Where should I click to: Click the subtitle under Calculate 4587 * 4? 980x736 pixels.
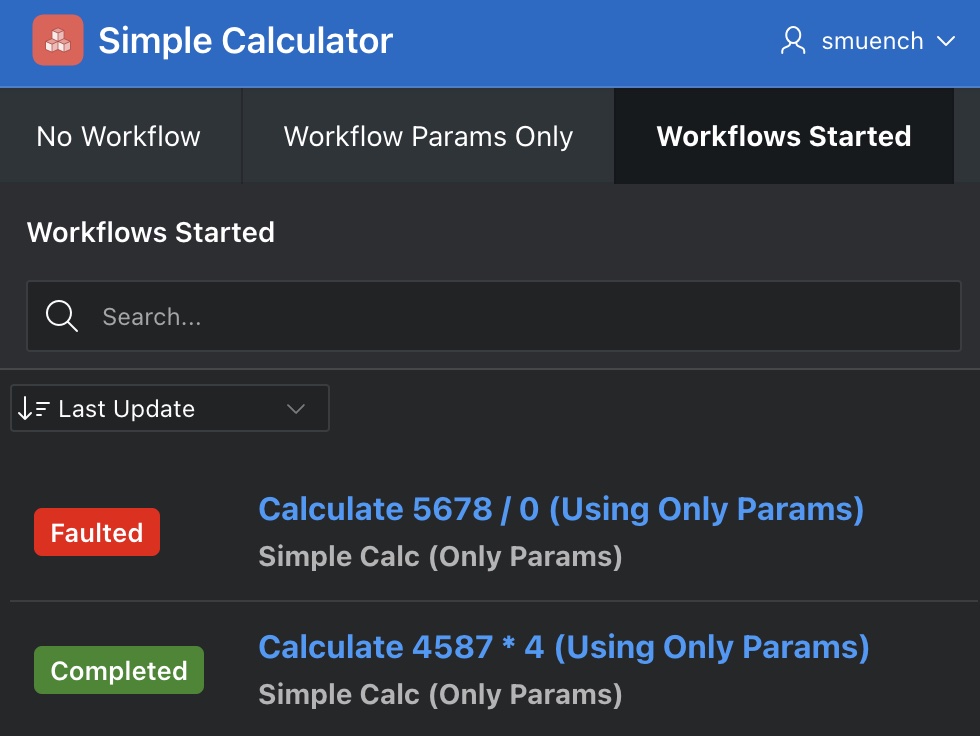pos(440,694)
